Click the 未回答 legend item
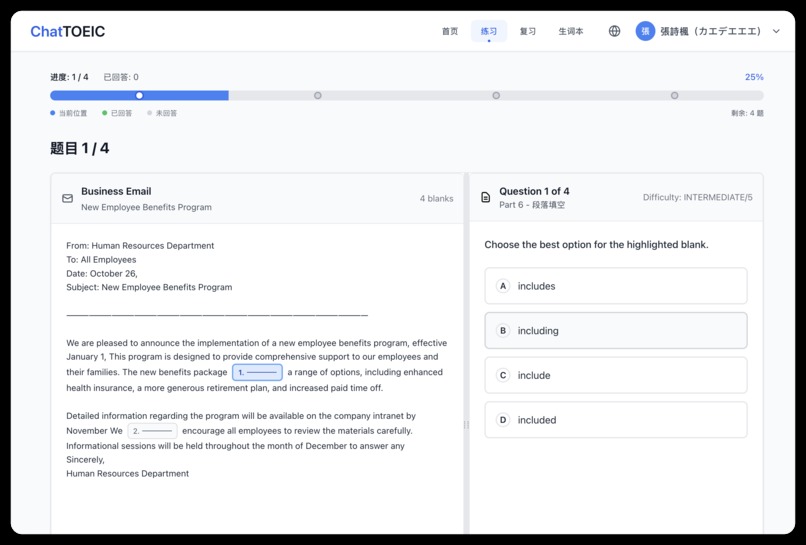 click(162, 113)
